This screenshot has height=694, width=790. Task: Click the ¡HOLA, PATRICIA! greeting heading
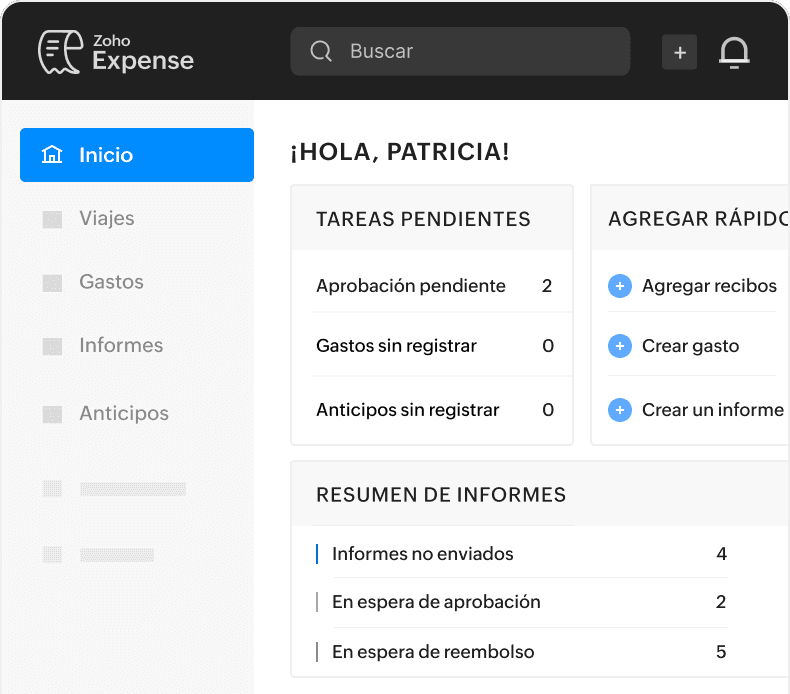pyautogui.click(x=400, y=152)
